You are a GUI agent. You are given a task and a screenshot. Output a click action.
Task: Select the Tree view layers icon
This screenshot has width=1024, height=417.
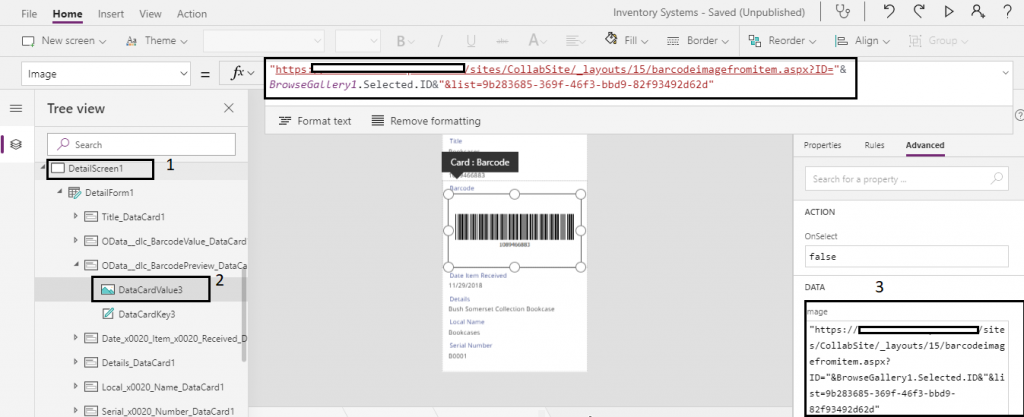(16, 144)
